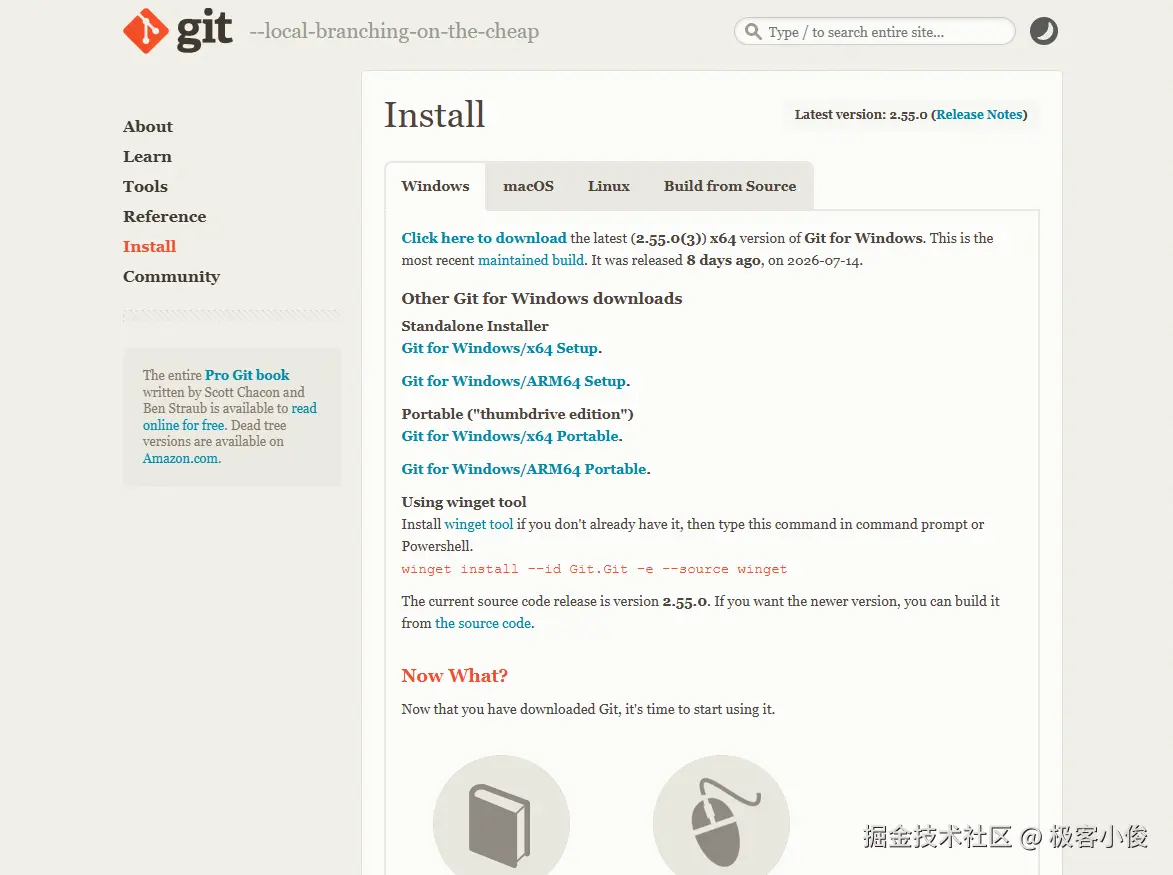Screen dimensions: 1173x875
Task: Open Reference in sidebar navigation
Action: (165, 216)
